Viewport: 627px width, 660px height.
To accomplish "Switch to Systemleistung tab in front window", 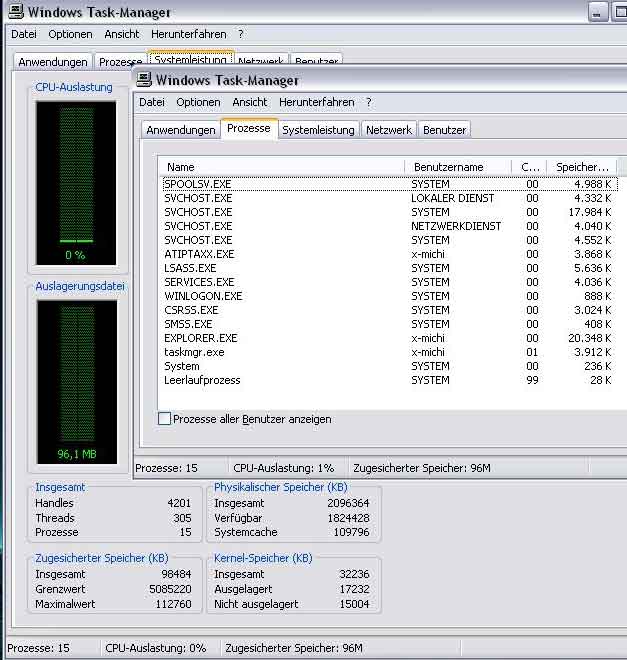I will (318, 130).
